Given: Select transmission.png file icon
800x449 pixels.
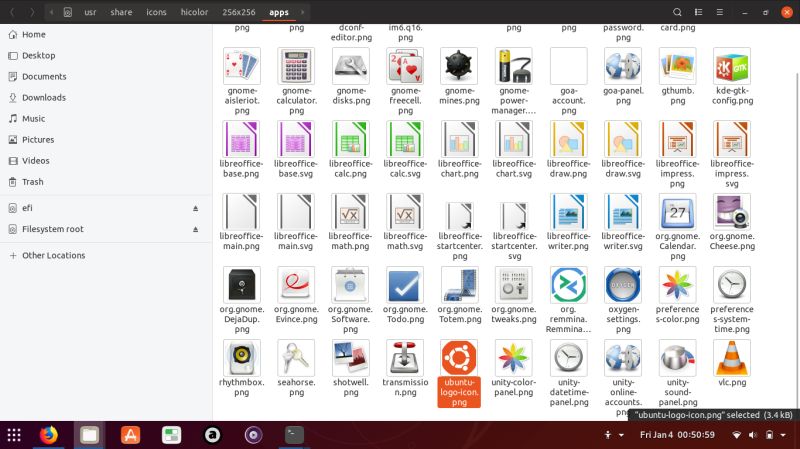Looking at the screenshot, I should (x=405, y=358).
